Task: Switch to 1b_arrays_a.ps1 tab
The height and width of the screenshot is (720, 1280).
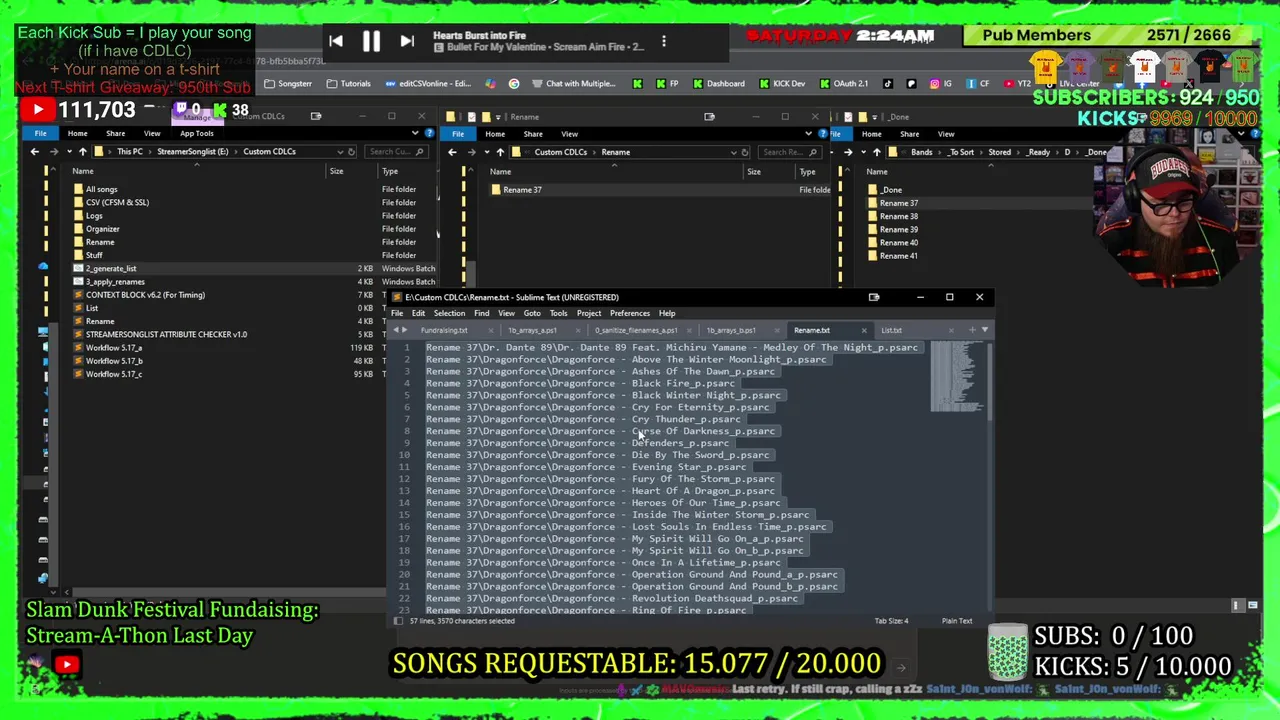Action: (532, 330)
